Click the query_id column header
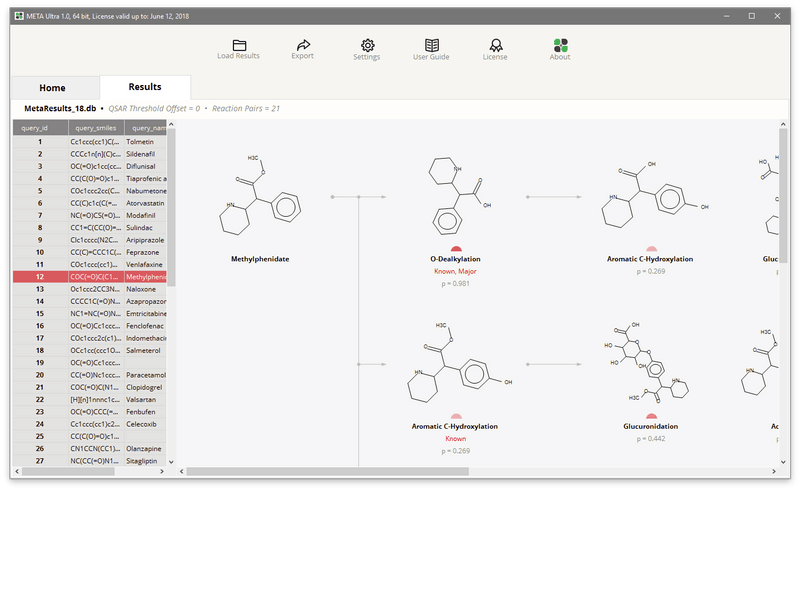 [40, 128]
